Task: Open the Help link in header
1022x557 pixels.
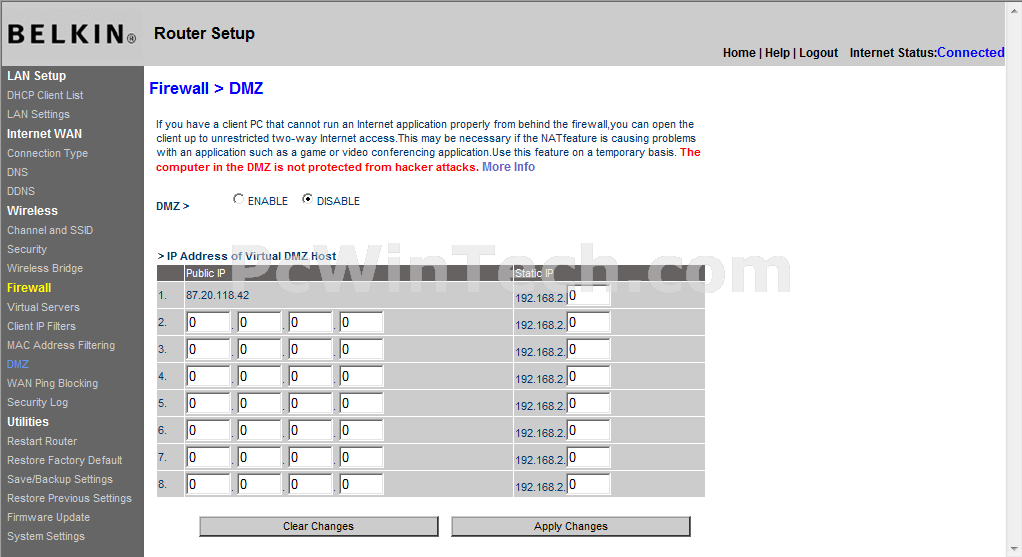Action: coord(777,53)
